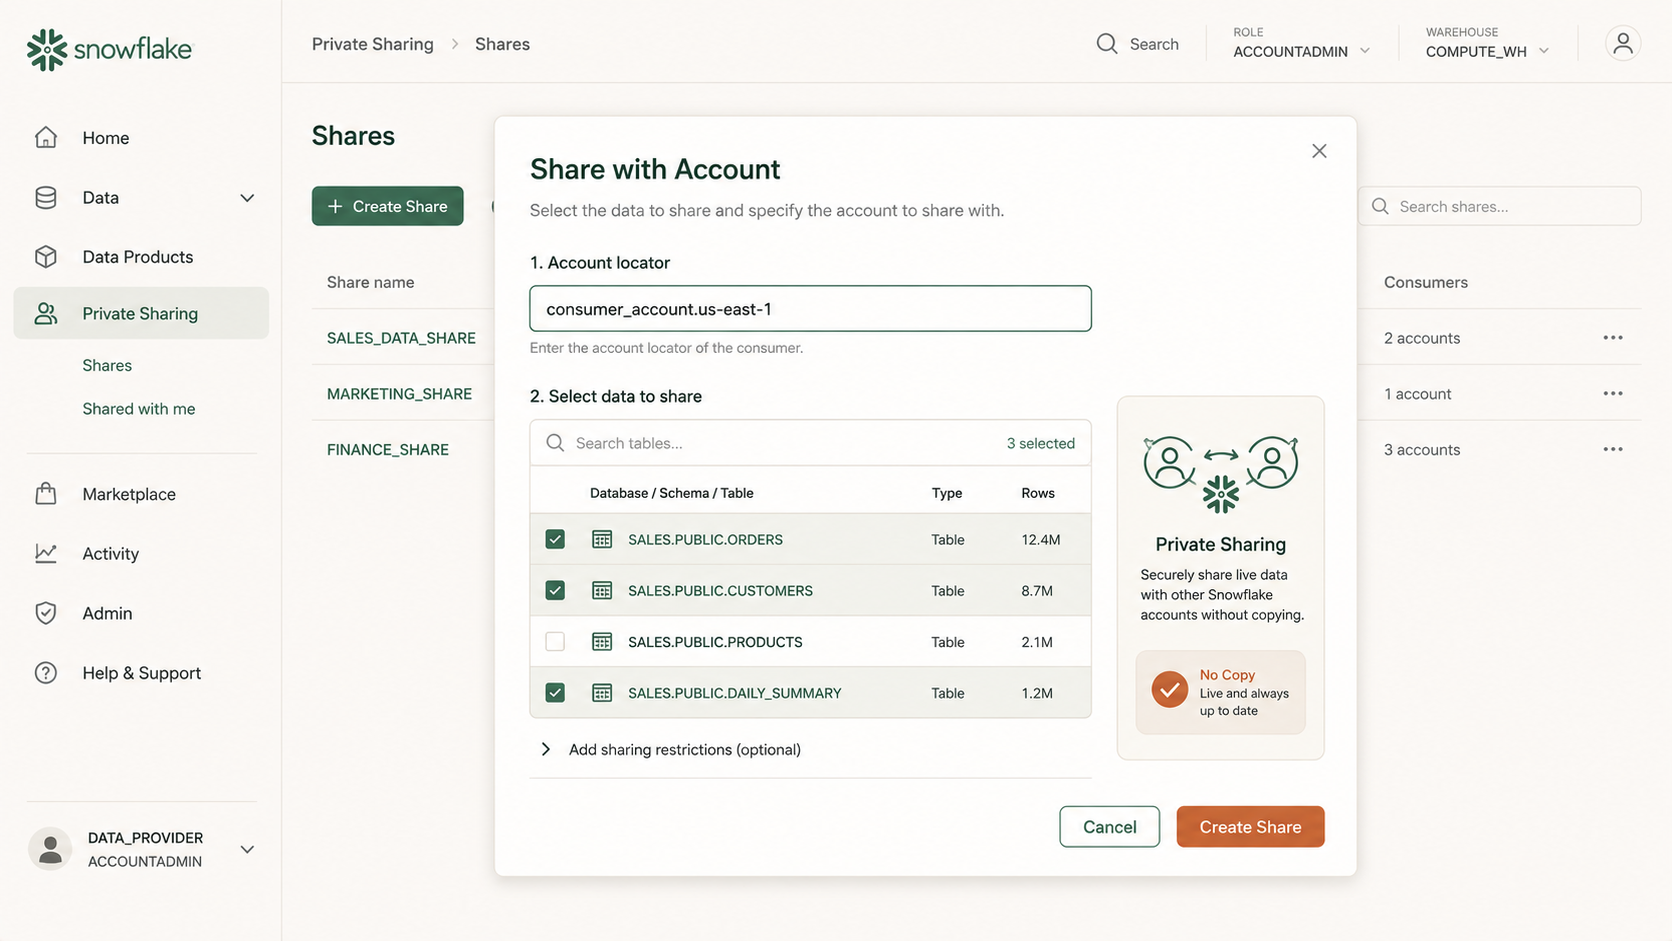This screenshot has width=1672, height=941.
Task: Uncheck the SALES.PUBLIC.CUSTOMERS checkbox
Action: point(555,590)
